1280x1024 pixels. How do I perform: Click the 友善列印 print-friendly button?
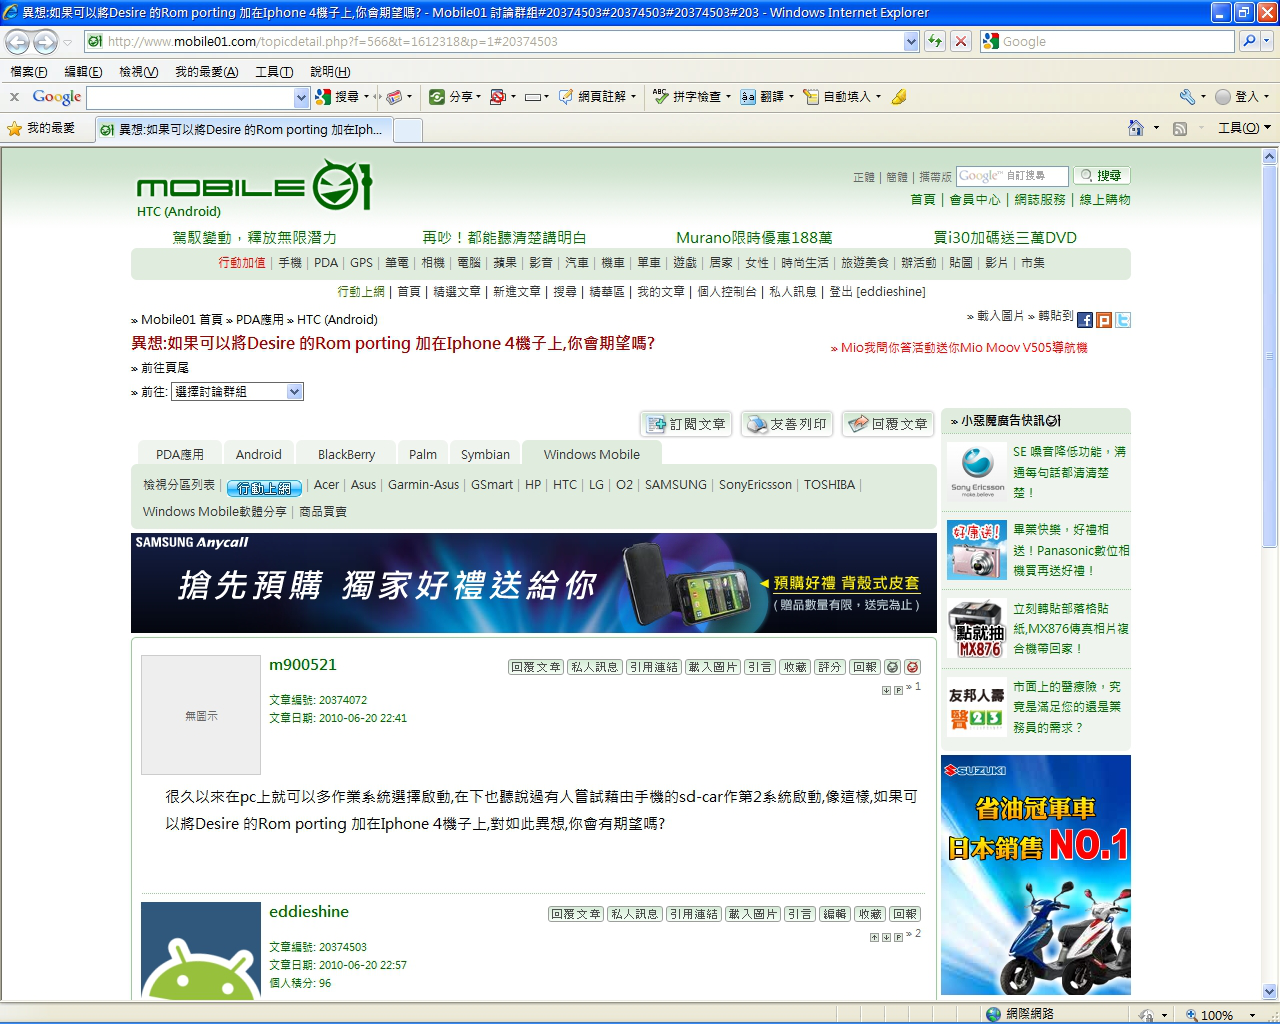click(x=787, y=424)
